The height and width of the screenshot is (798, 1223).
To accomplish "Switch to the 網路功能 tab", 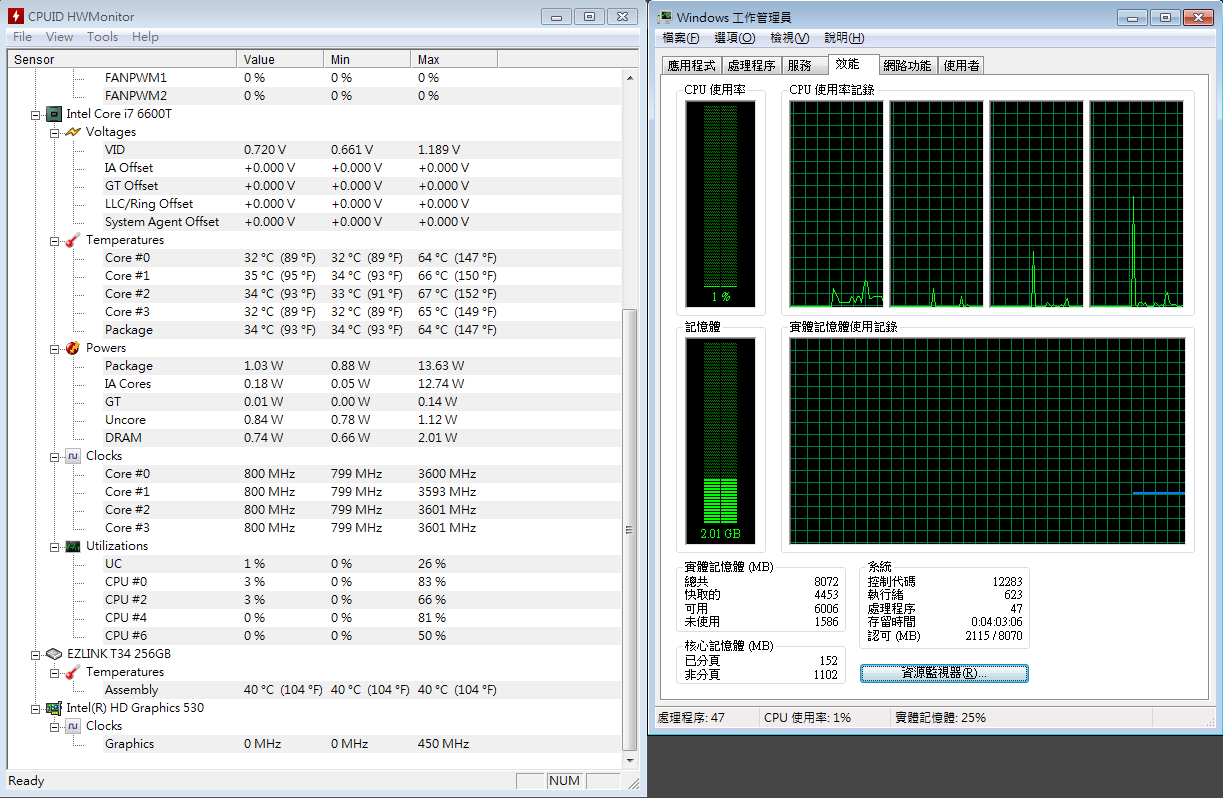I will tap(907, 65).
